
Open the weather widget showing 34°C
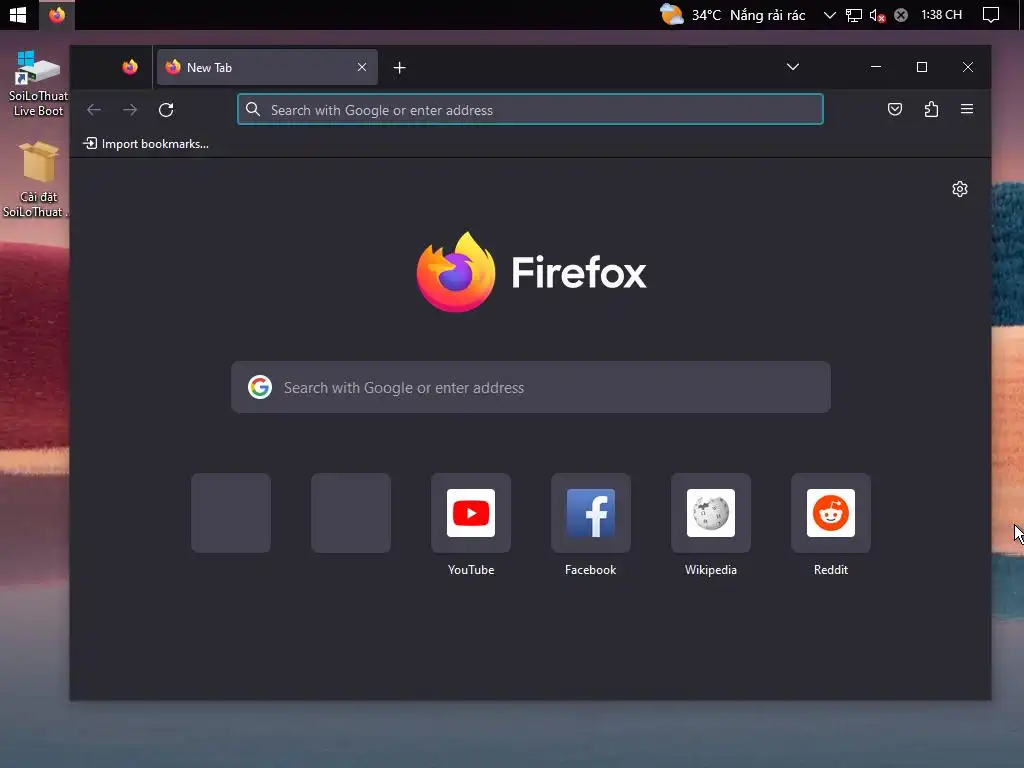pos(733,14)
